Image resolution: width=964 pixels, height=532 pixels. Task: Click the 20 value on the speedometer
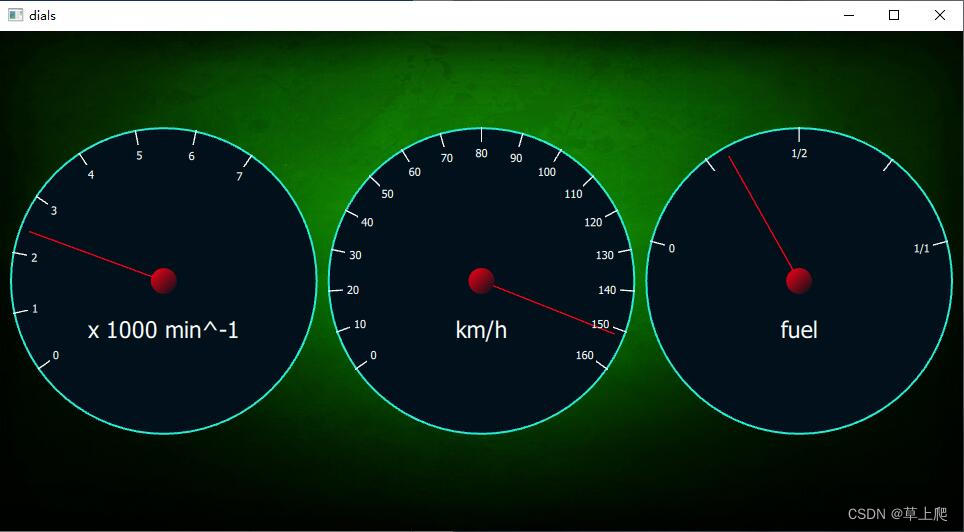(x=353, y=290)
